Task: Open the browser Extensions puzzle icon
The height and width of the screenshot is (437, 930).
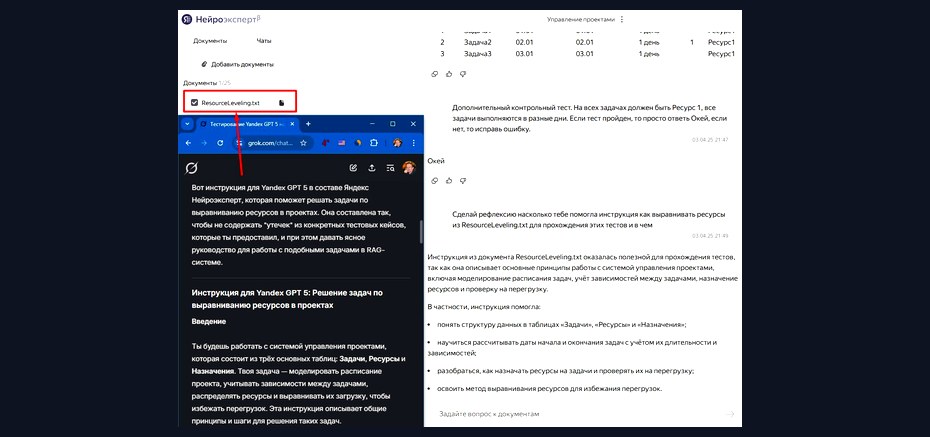Action: [x=374, y=143]
